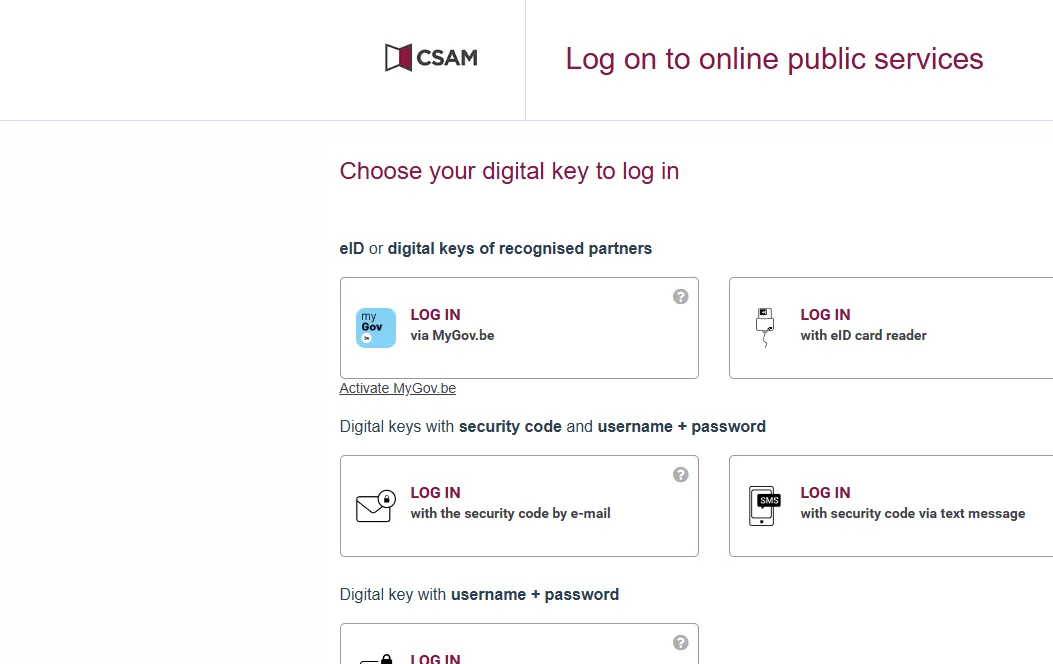Open the Activate MyGov.be link
The height and width of the screenshot is (664, 1053).
(398, 389)
